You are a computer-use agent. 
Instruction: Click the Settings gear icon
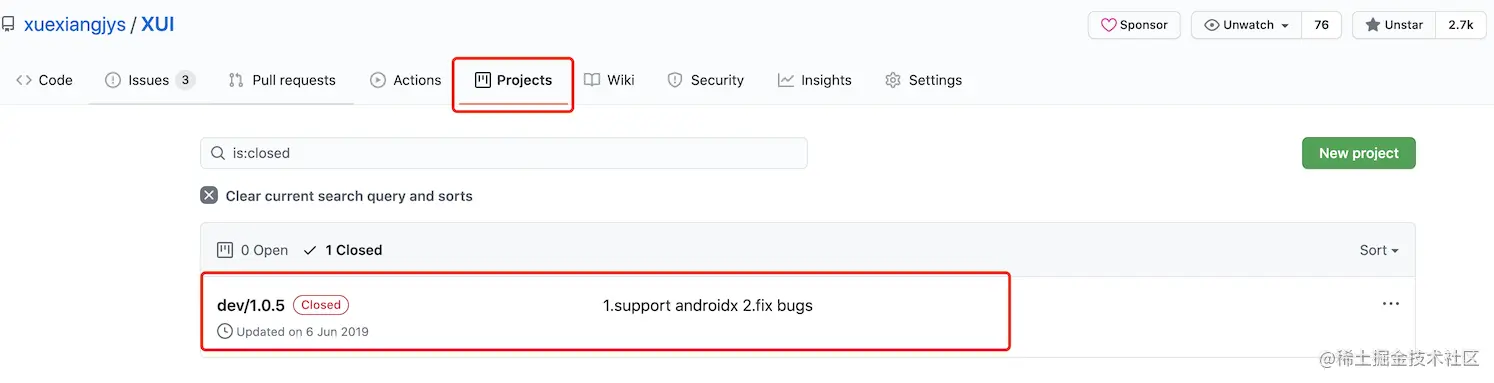point(893,80)
